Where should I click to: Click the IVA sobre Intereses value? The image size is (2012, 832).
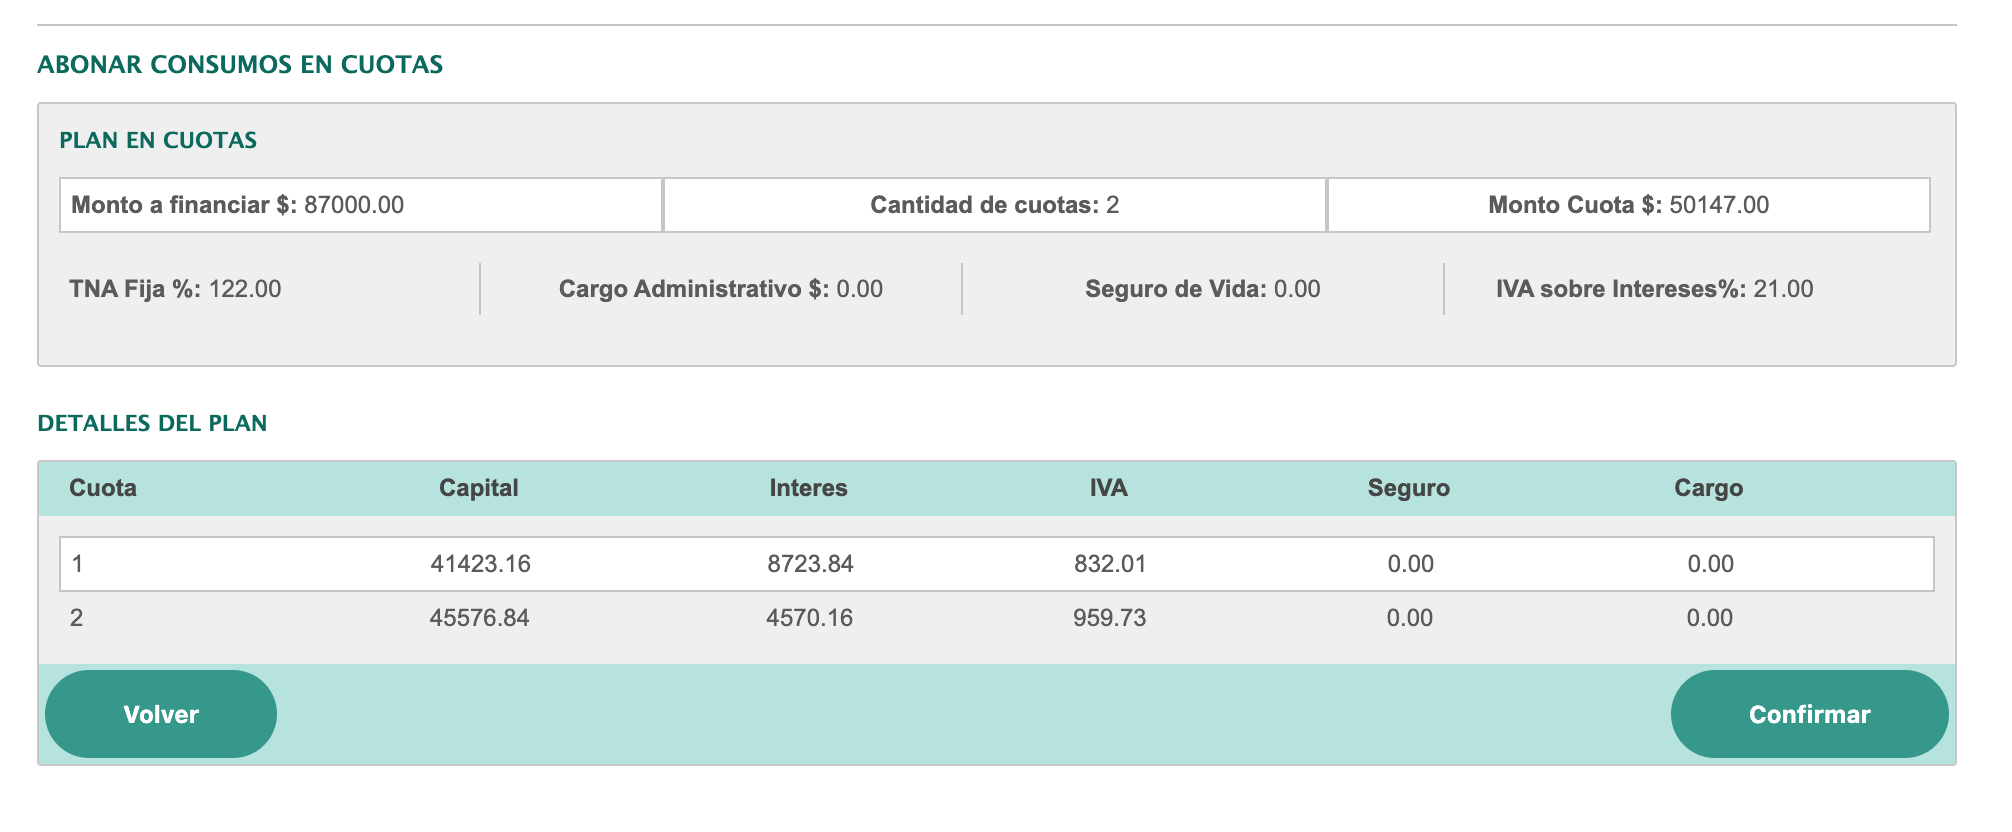[x=1783, y=289]
